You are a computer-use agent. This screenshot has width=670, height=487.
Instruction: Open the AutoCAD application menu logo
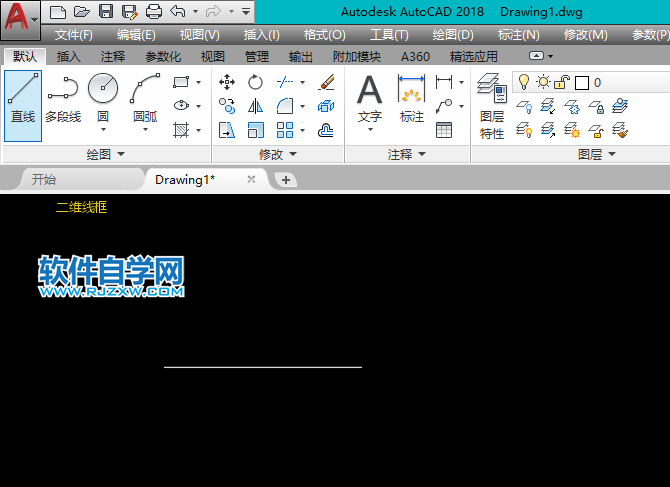tap(21, 20)
